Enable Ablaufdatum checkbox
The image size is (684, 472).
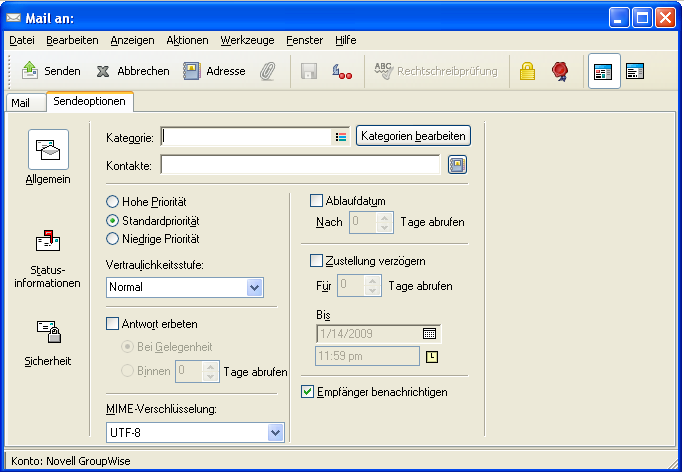[x=316, y=201]
